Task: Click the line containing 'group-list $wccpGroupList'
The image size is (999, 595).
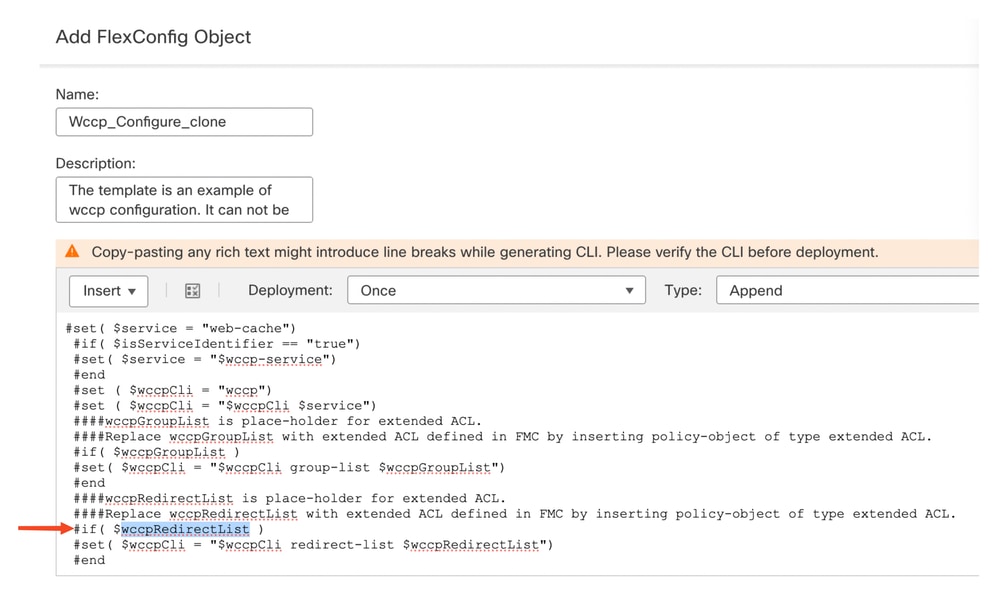Action: point(289,468)
